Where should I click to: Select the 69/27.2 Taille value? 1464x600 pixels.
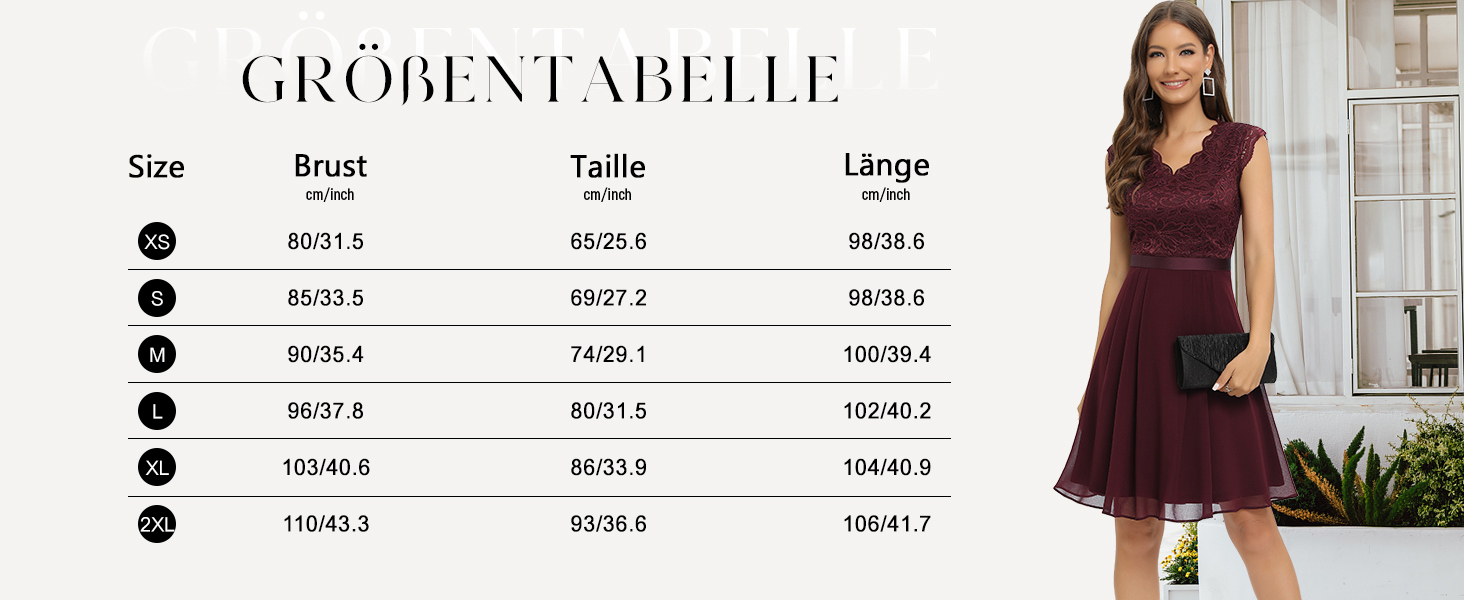point(608,298)
